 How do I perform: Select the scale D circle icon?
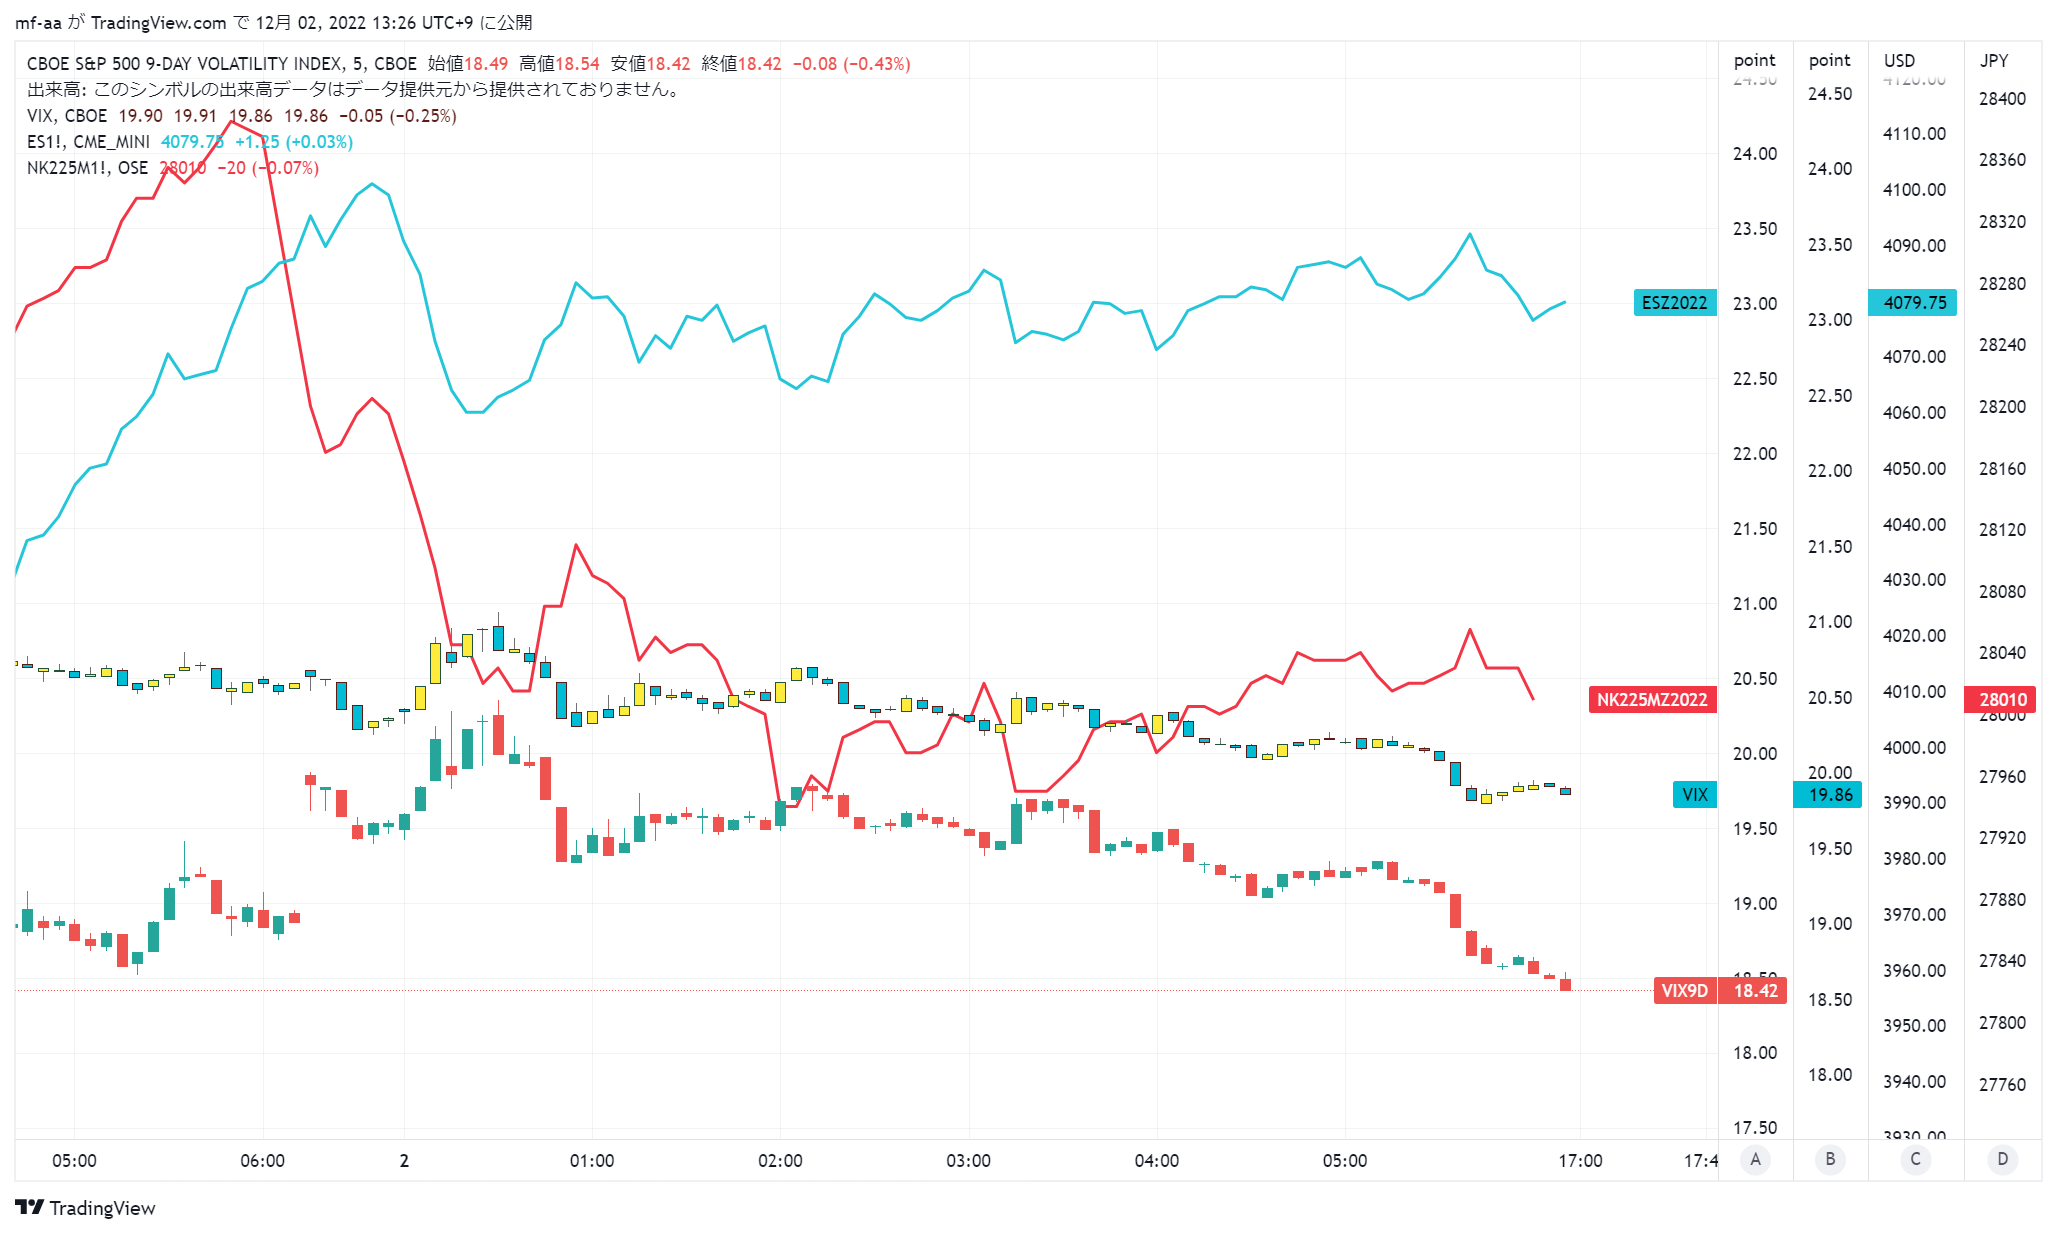pos(2002,1159)
